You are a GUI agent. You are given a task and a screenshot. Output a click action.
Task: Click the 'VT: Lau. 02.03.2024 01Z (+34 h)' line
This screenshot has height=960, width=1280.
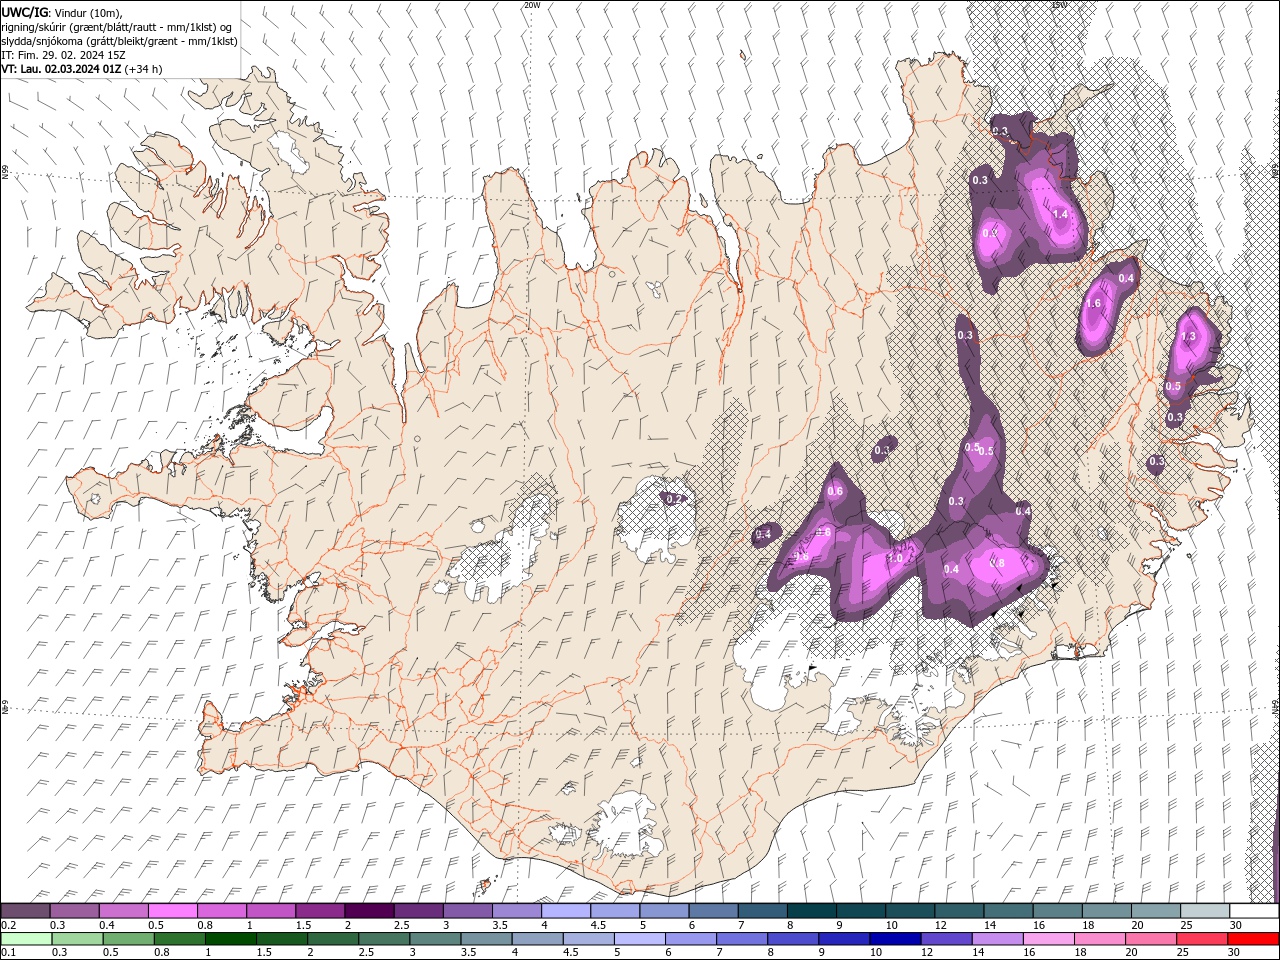click(82, 69)
